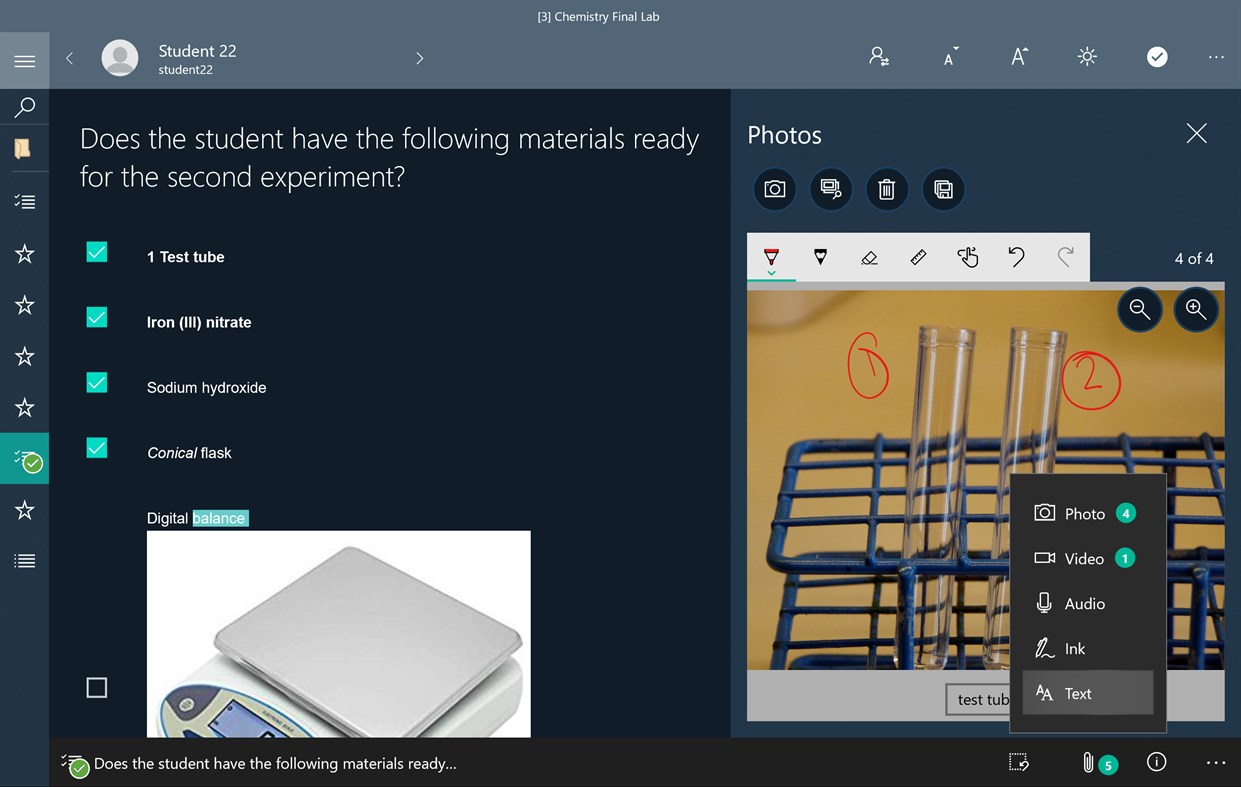Save the photo using the disk icon
Screen dimensions: 1241x787
tap(943, 189)
